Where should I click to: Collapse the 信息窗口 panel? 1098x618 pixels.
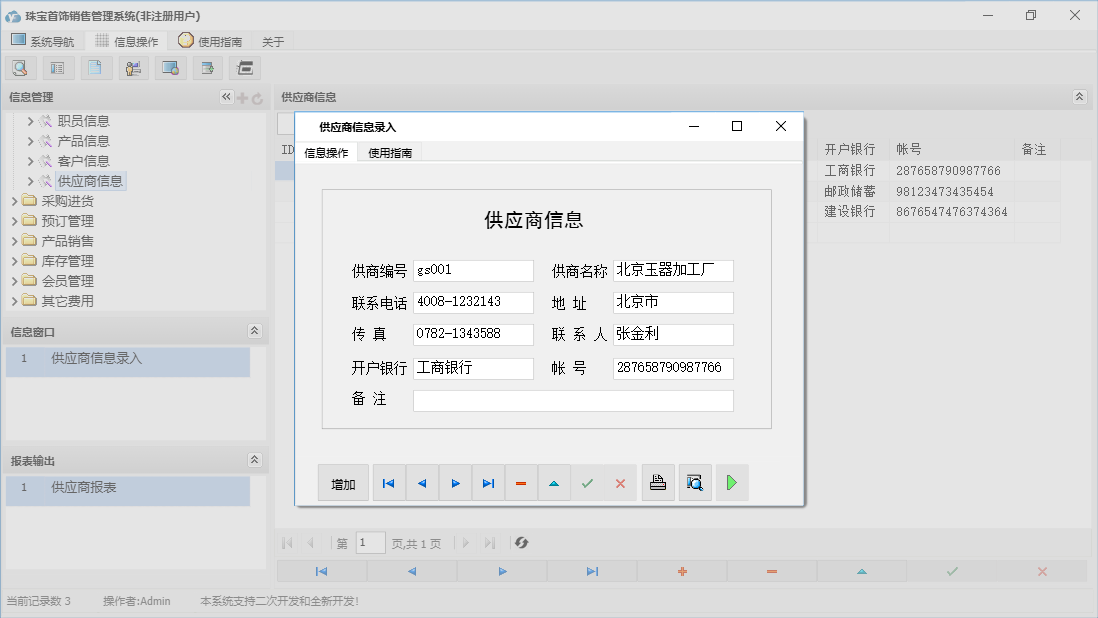[254, 331]
